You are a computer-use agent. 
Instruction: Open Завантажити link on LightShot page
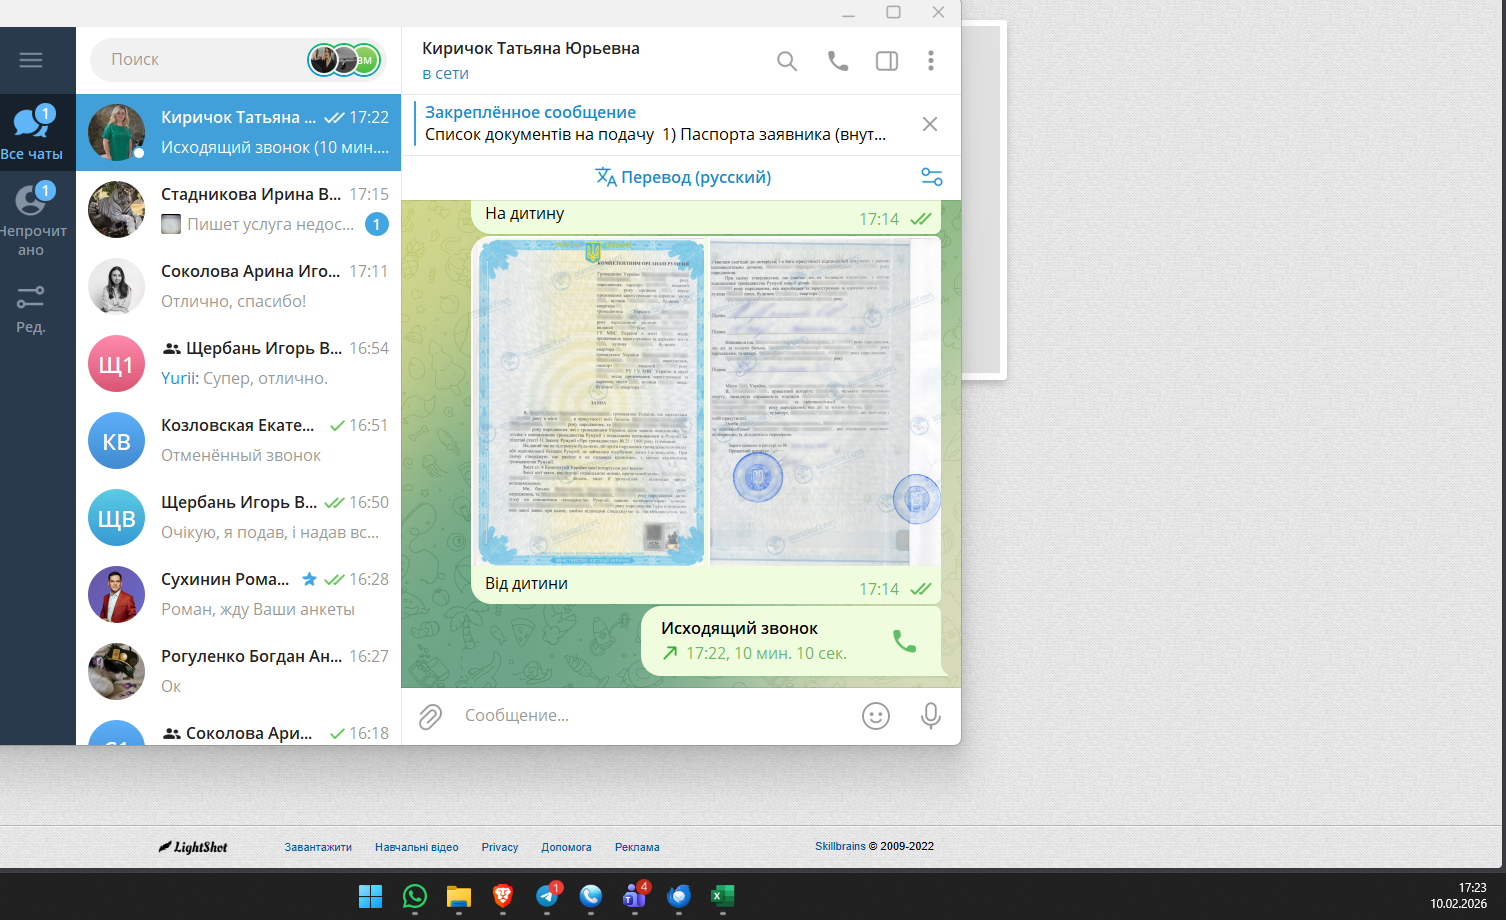point(318,847)
